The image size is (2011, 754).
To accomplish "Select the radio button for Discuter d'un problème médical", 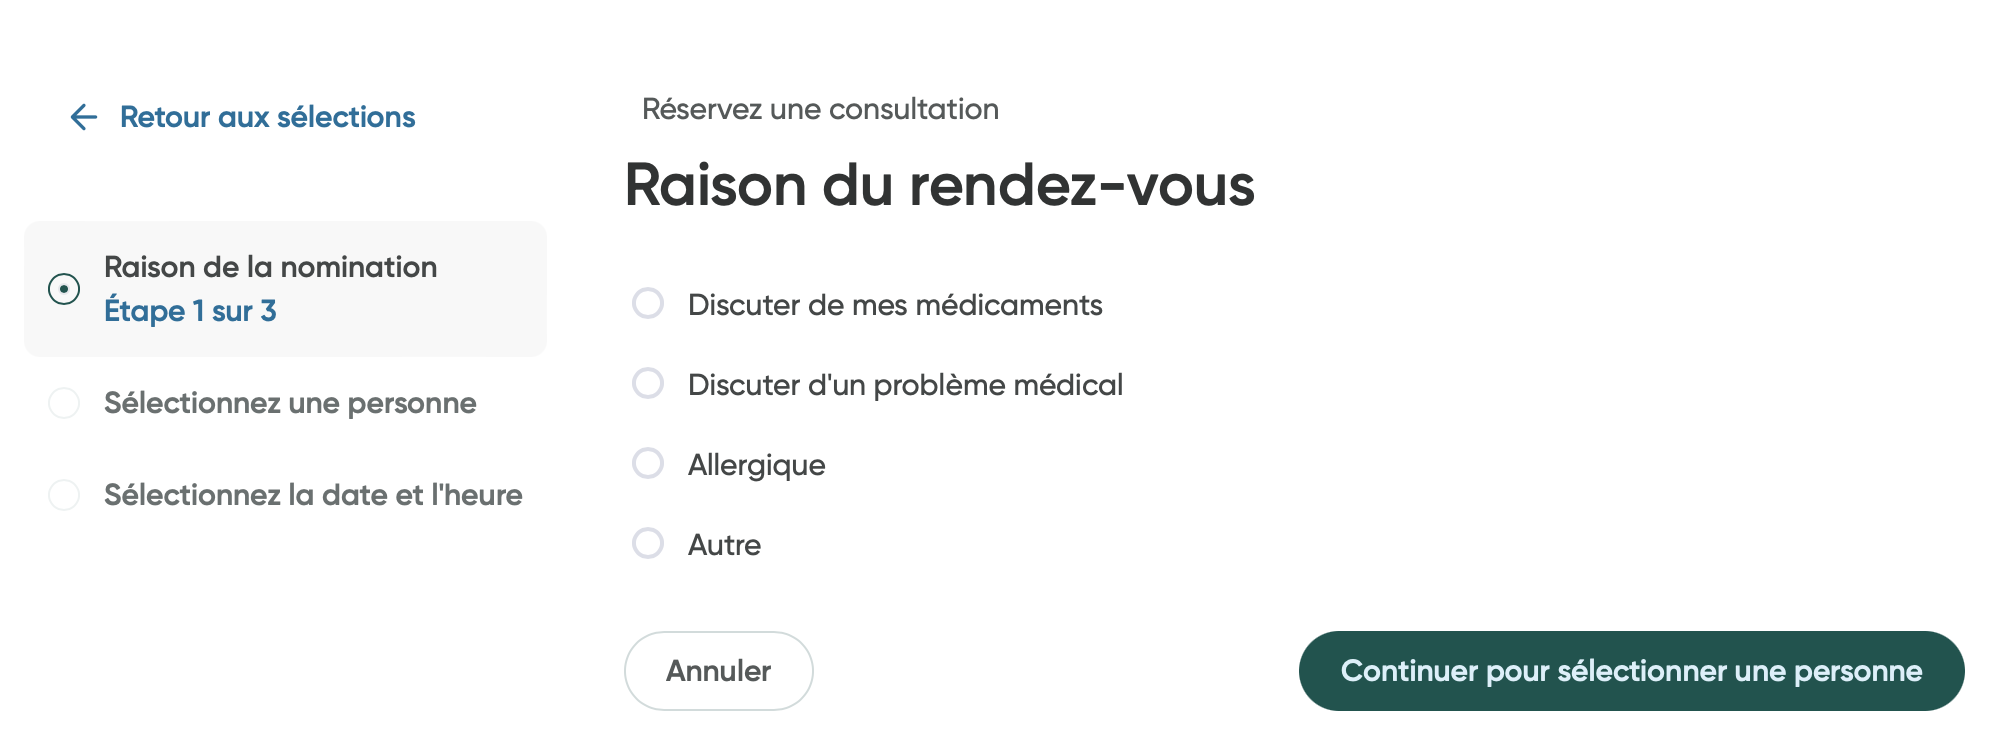I will 648,383.
